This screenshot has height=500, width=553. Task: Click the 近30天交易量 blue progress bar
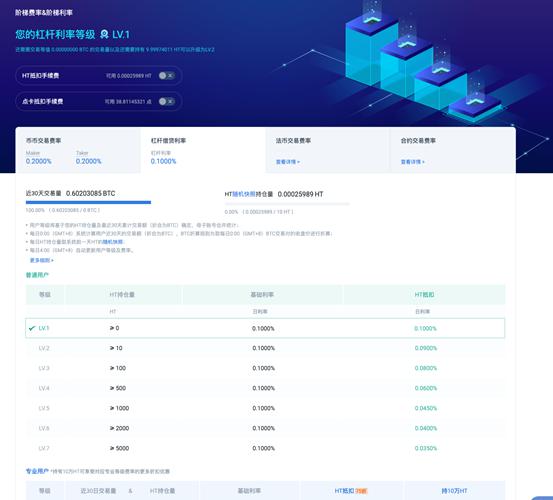(x=88, y=202)
